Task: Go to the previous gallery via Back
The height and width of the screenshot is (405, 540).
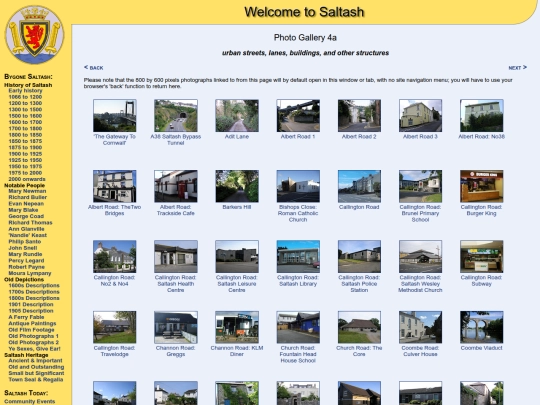Action: coord(93,68)
